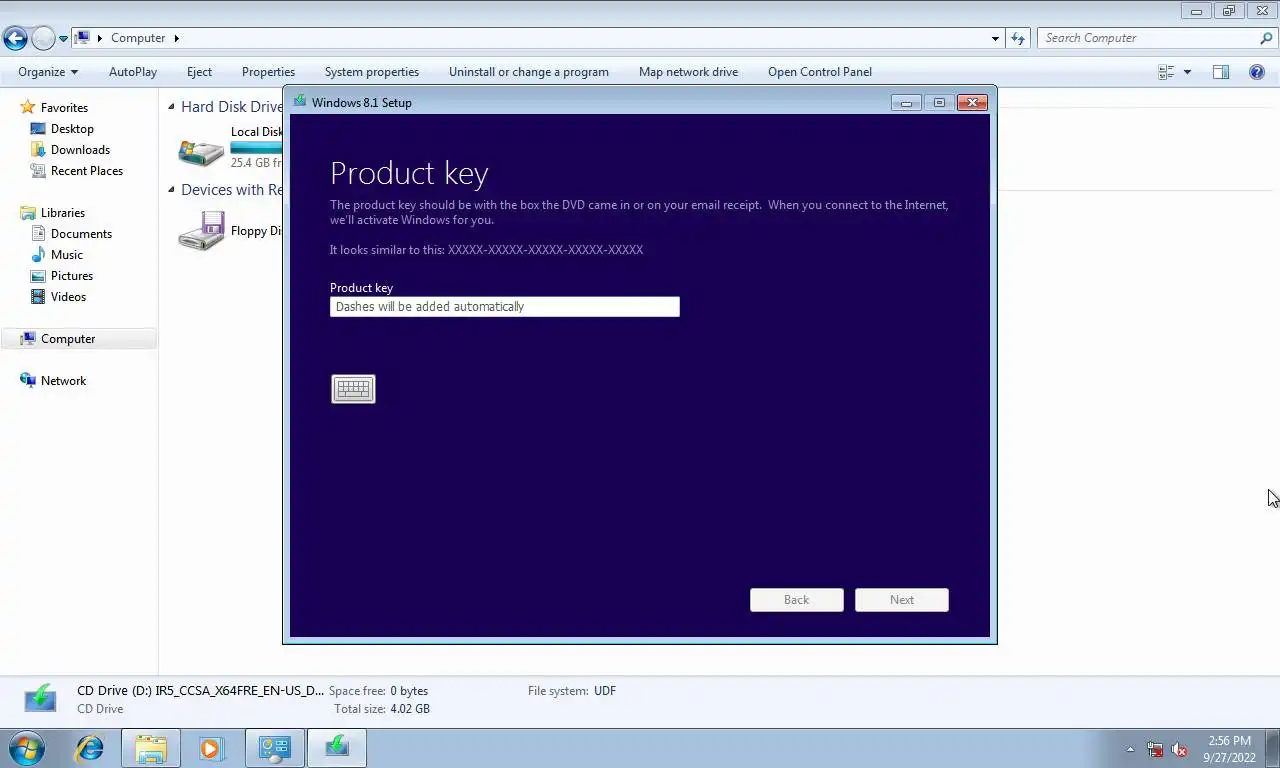Click the Explorer forward navigation arrow
This screenshot has width=1280, height=768.
click(x=43, y=39)
